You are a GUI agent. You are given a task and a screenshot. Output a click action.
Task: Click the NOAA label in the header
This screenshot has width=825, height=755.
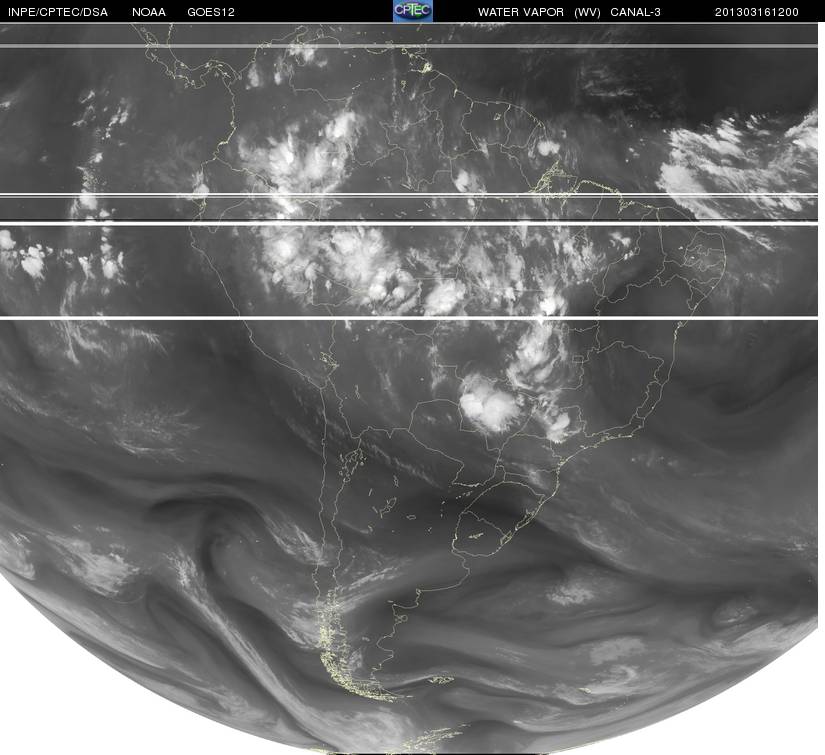tap(149, 12)
